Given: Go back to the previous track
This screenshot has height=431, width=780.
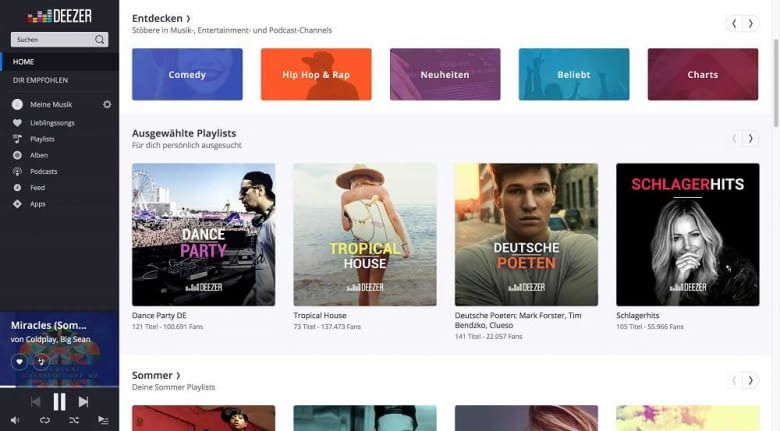Looking at the screenshot, I should [x=35, y=402].
